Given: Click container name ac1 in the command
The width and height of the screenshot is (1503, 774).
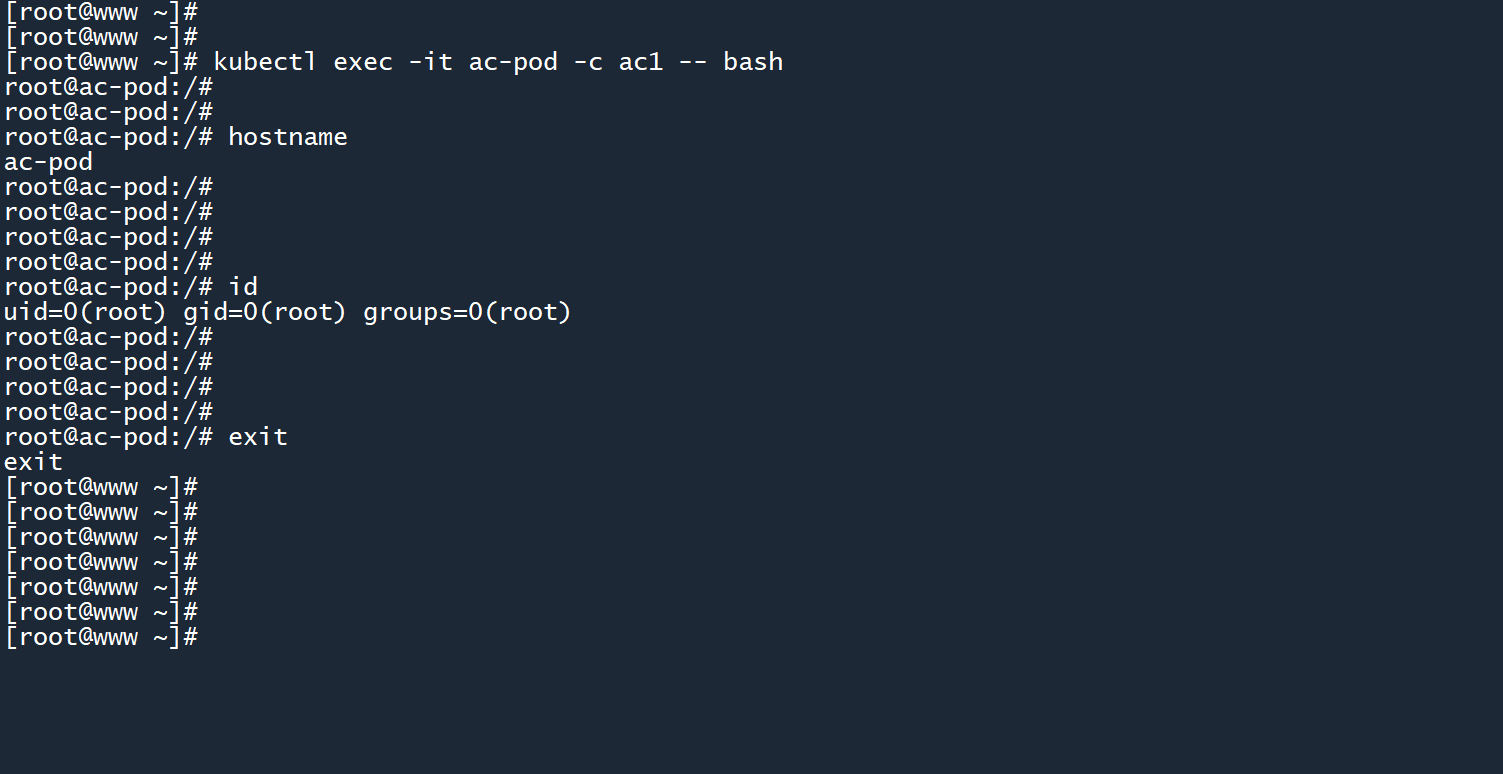Looking at the screenshot, I should click(640, 62).
